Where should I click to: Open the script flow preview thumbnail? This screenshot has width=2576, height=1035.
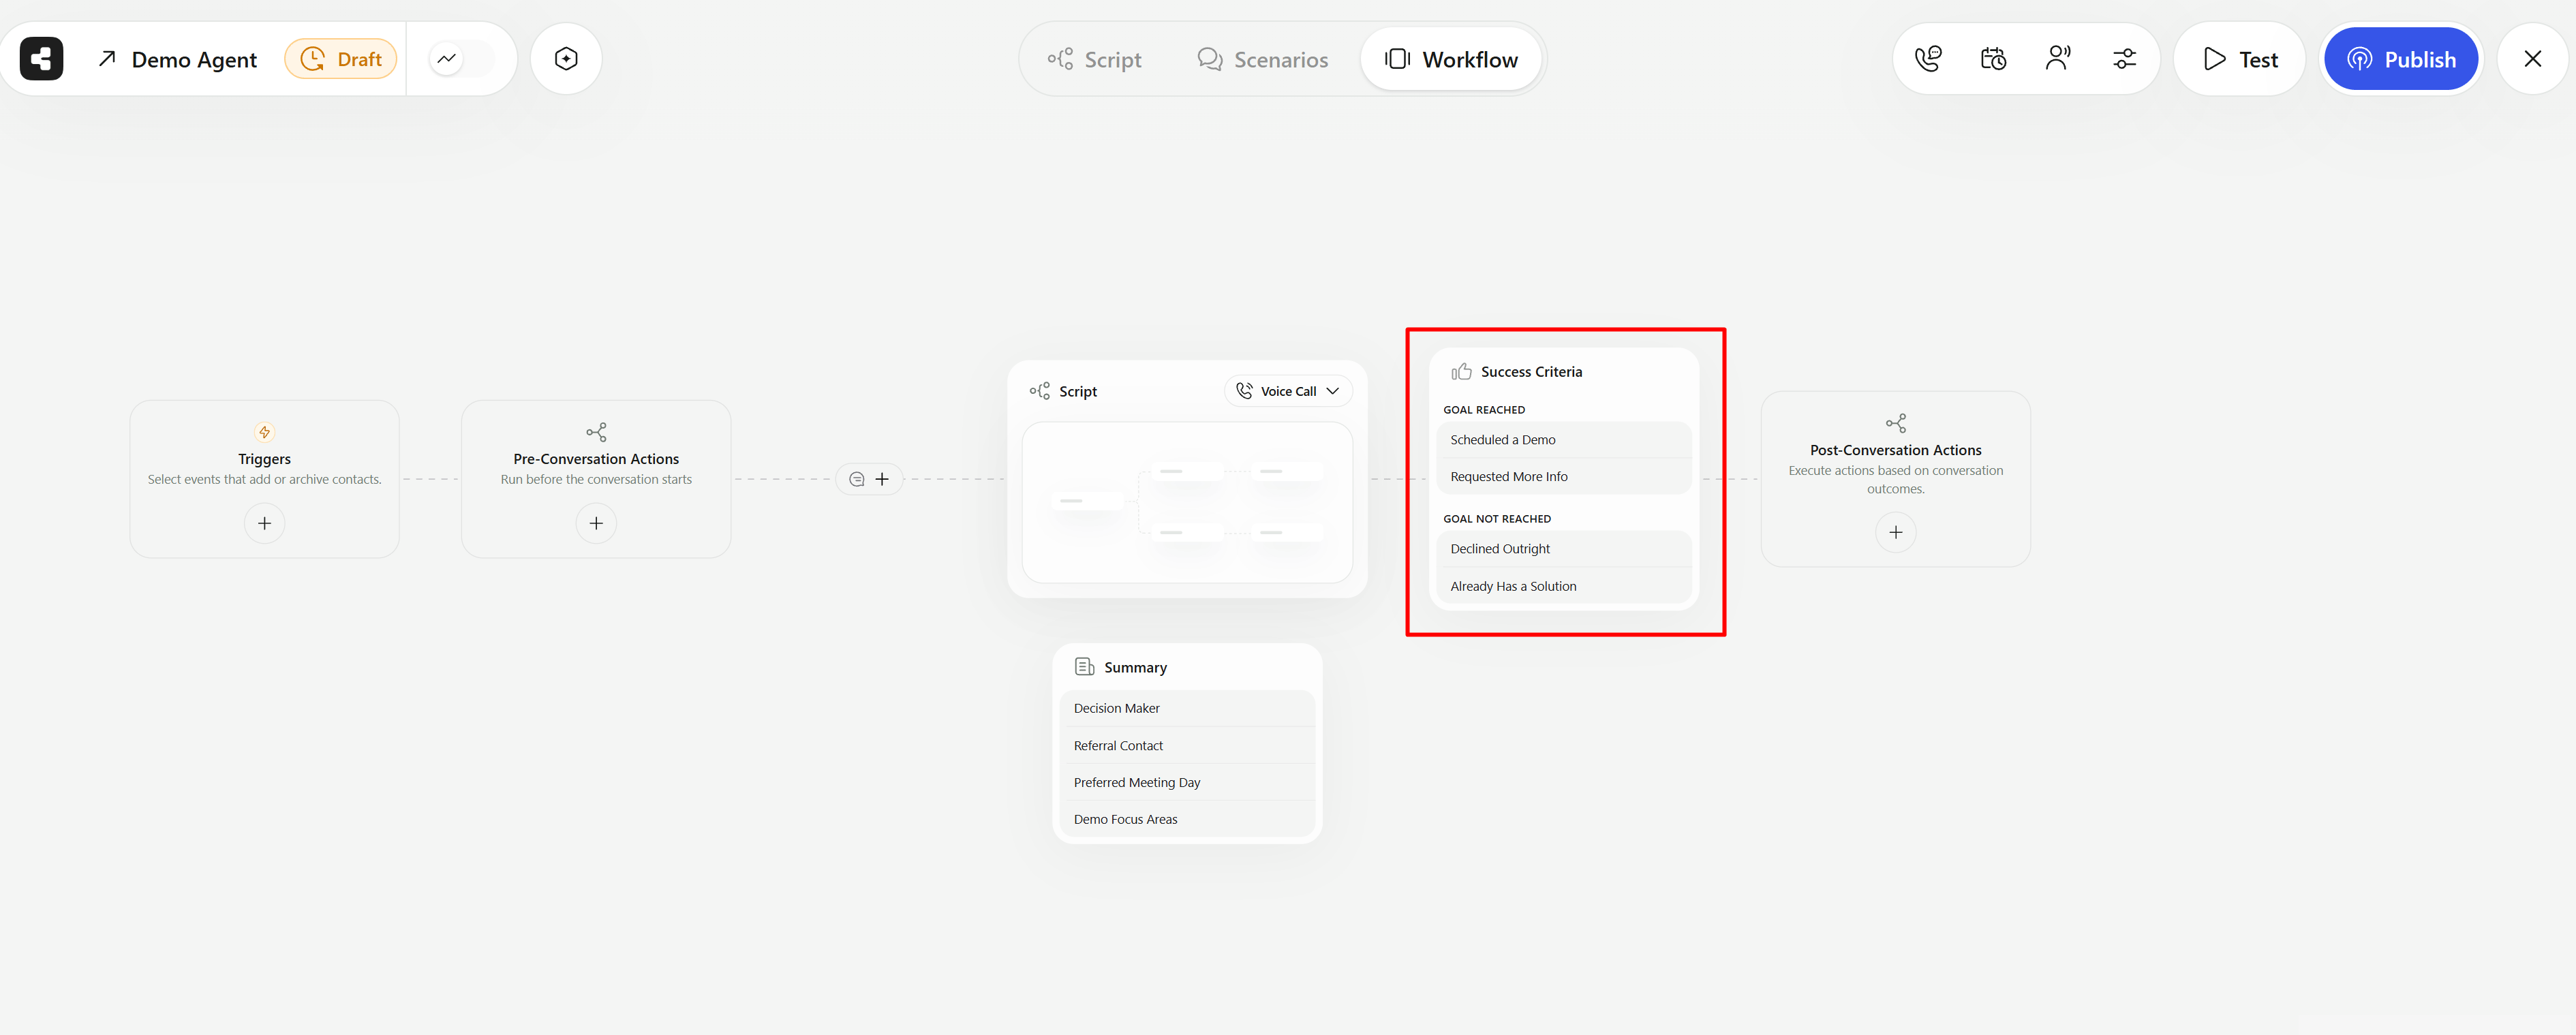(1187, 502)
